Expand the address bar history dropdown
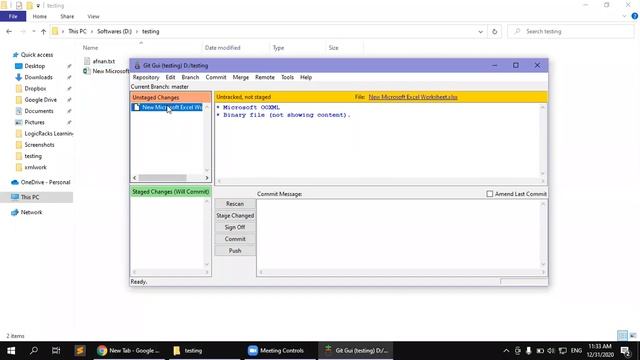This screenshot has width=640, height=360. pyautogui.click(x=480, y=31)
